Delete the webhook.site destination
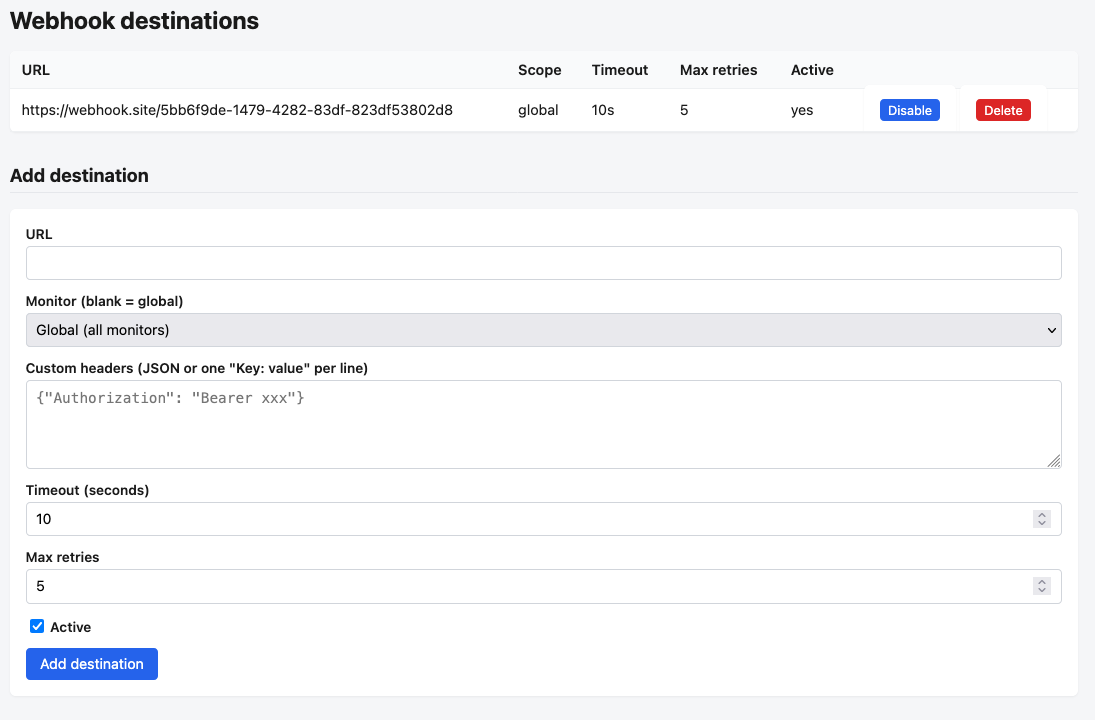1095x720 pixels. click(x=1003, y=110)
